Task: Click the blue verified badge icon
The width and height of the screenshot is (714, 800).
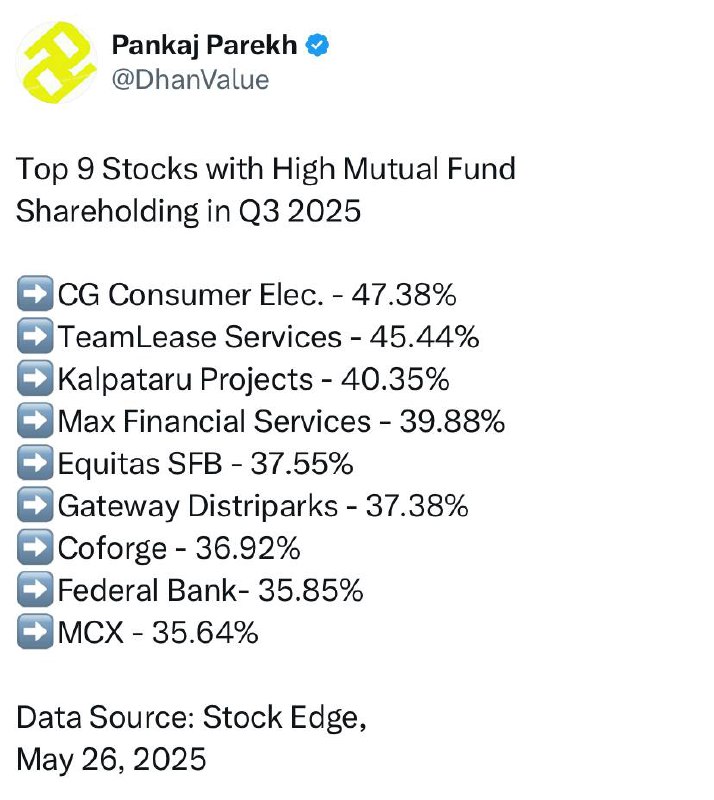Action: (317, 45)
